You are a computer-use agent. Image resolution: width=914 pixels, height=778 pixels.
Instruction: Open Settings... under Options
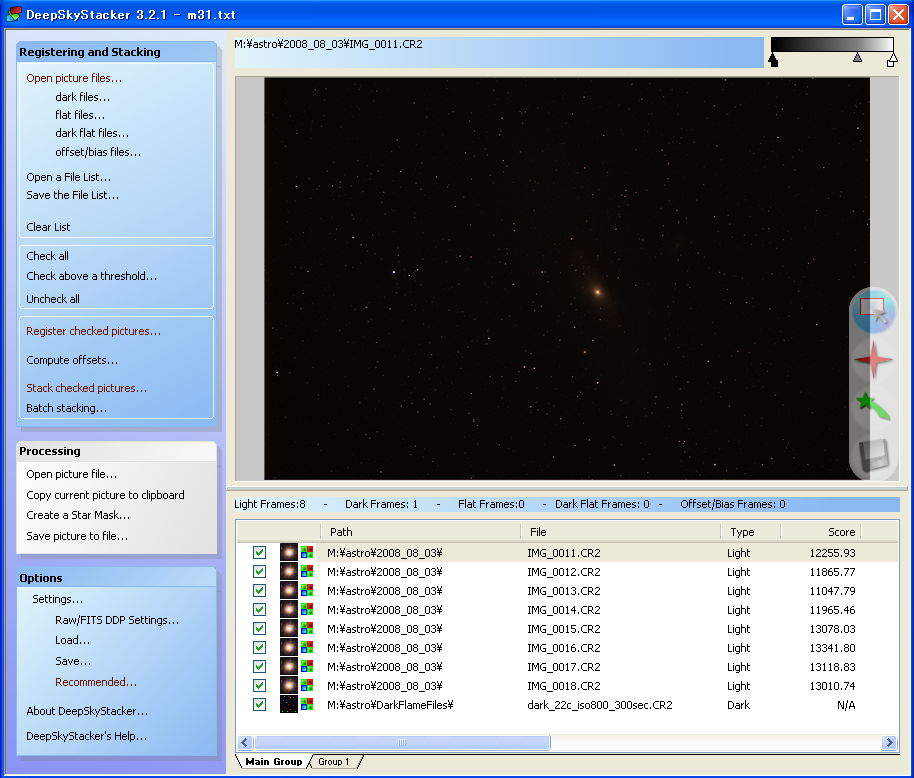click(57, 599)
